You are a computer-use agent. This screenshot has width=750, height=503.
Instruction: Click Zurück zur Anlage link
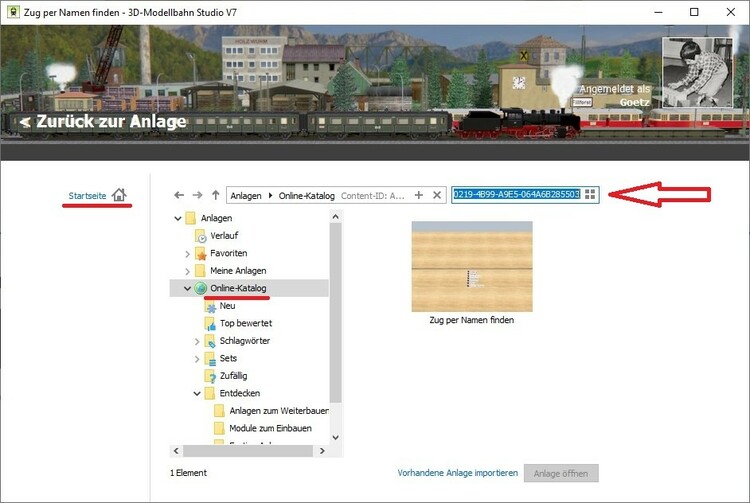(103, 121)
